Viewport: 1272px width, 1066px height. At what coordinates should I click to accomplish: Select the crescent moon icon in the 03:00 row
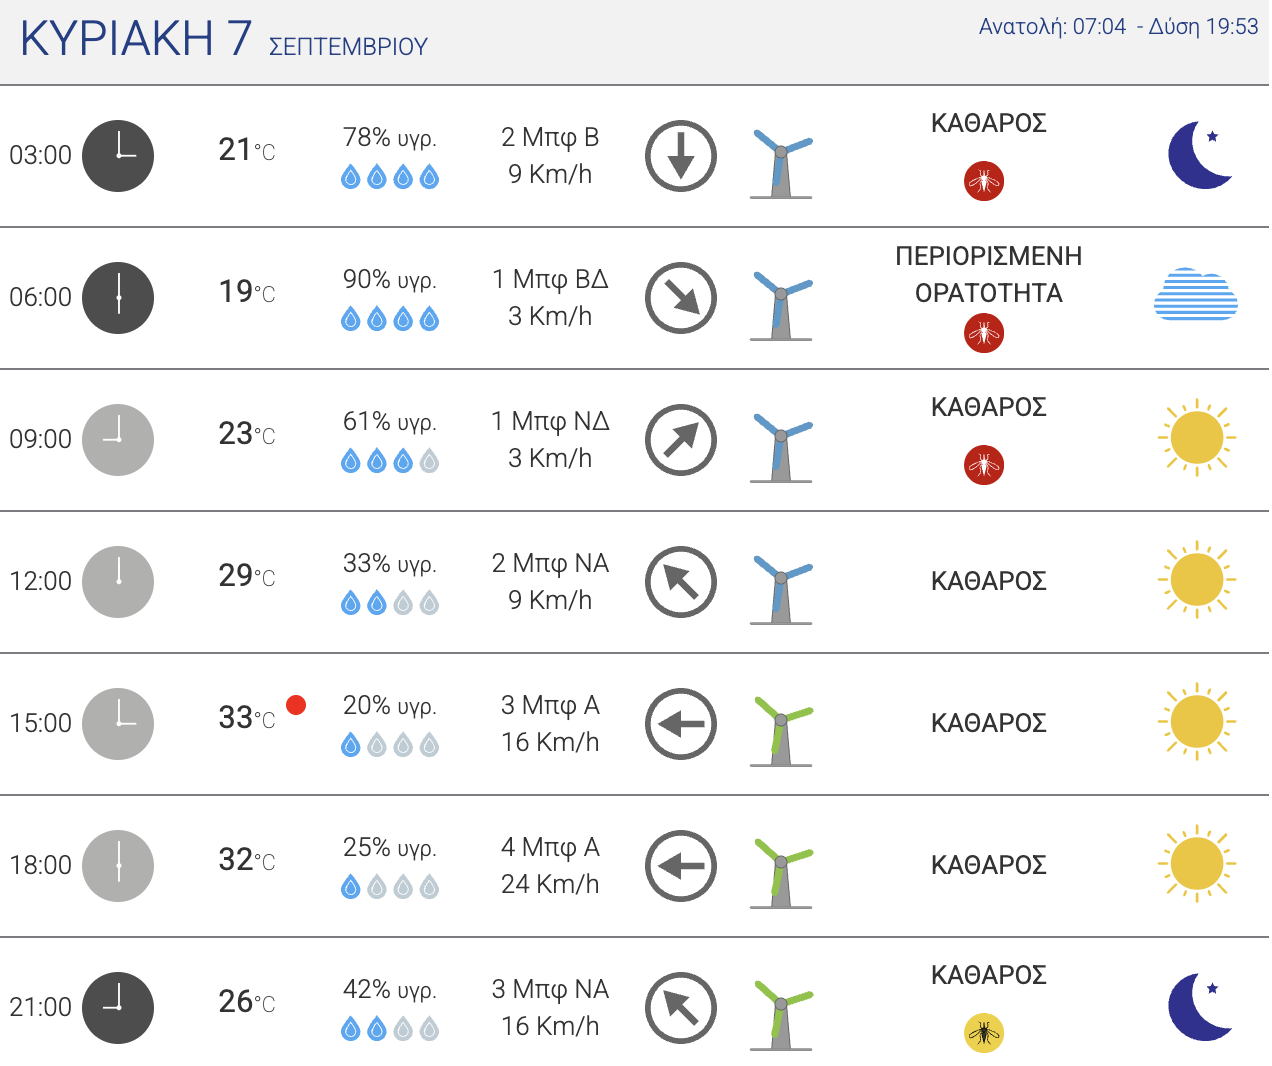1200,155
